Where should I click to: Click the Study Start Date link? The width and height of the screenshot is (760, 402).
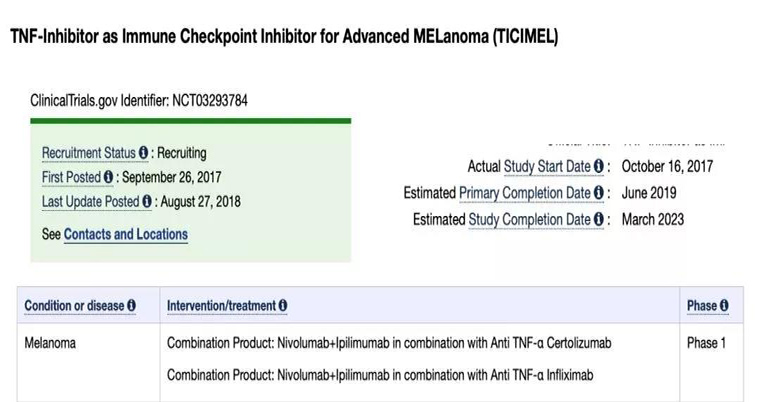(547, 166)
